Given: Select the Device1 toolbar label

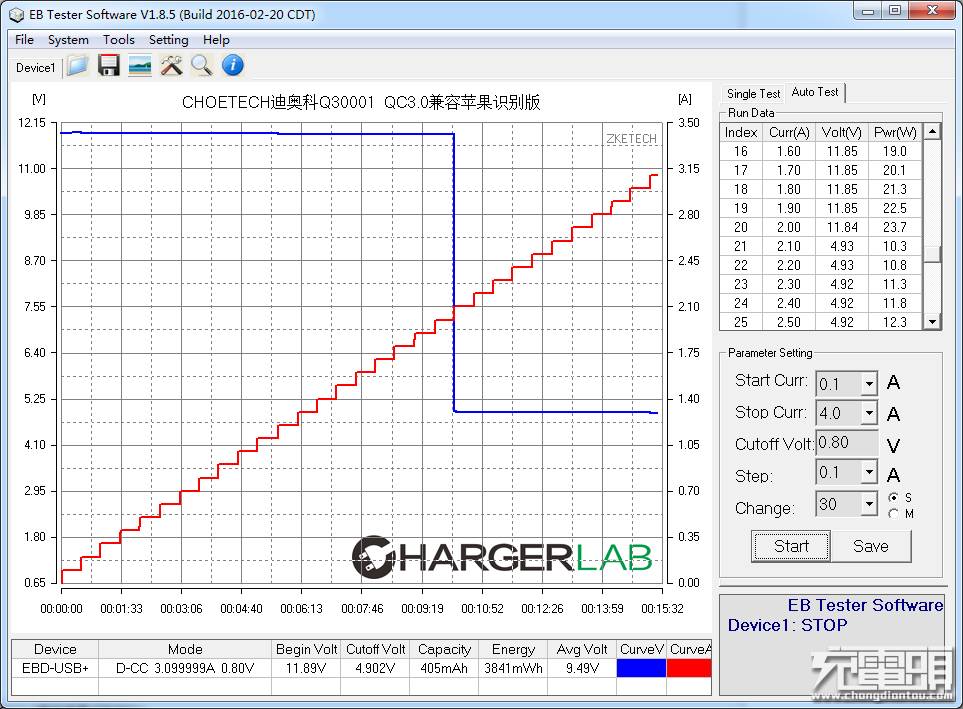Looking at the screenshot, I should coord(36,68).
